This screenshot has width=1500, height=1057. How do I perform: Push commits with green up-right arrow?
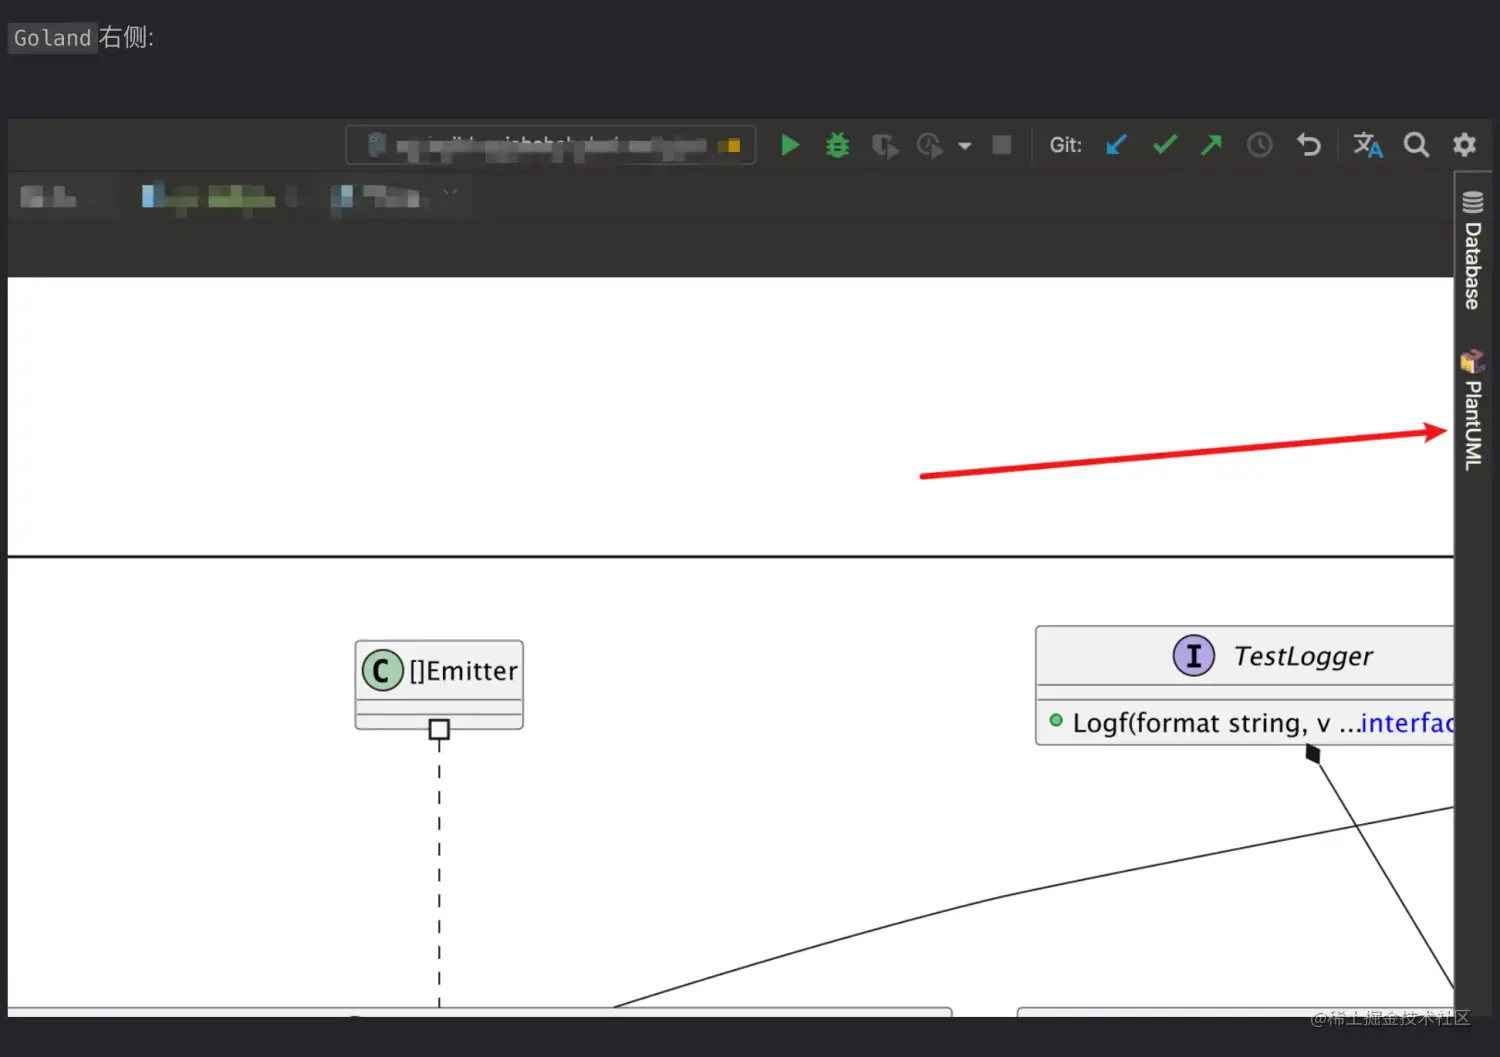[x=1212, y=145]
